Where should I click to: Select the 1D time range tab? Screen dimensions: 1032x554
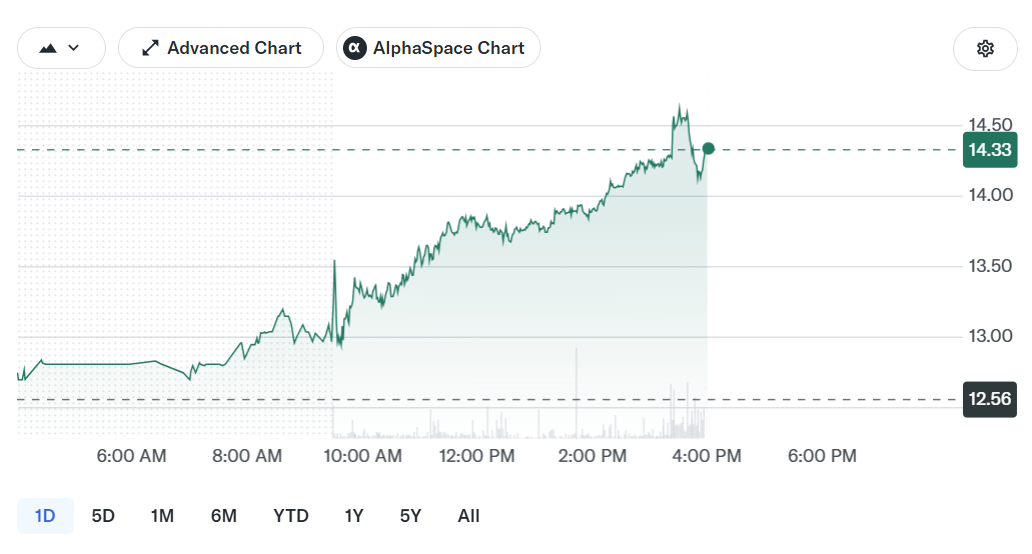coord(45,516)
